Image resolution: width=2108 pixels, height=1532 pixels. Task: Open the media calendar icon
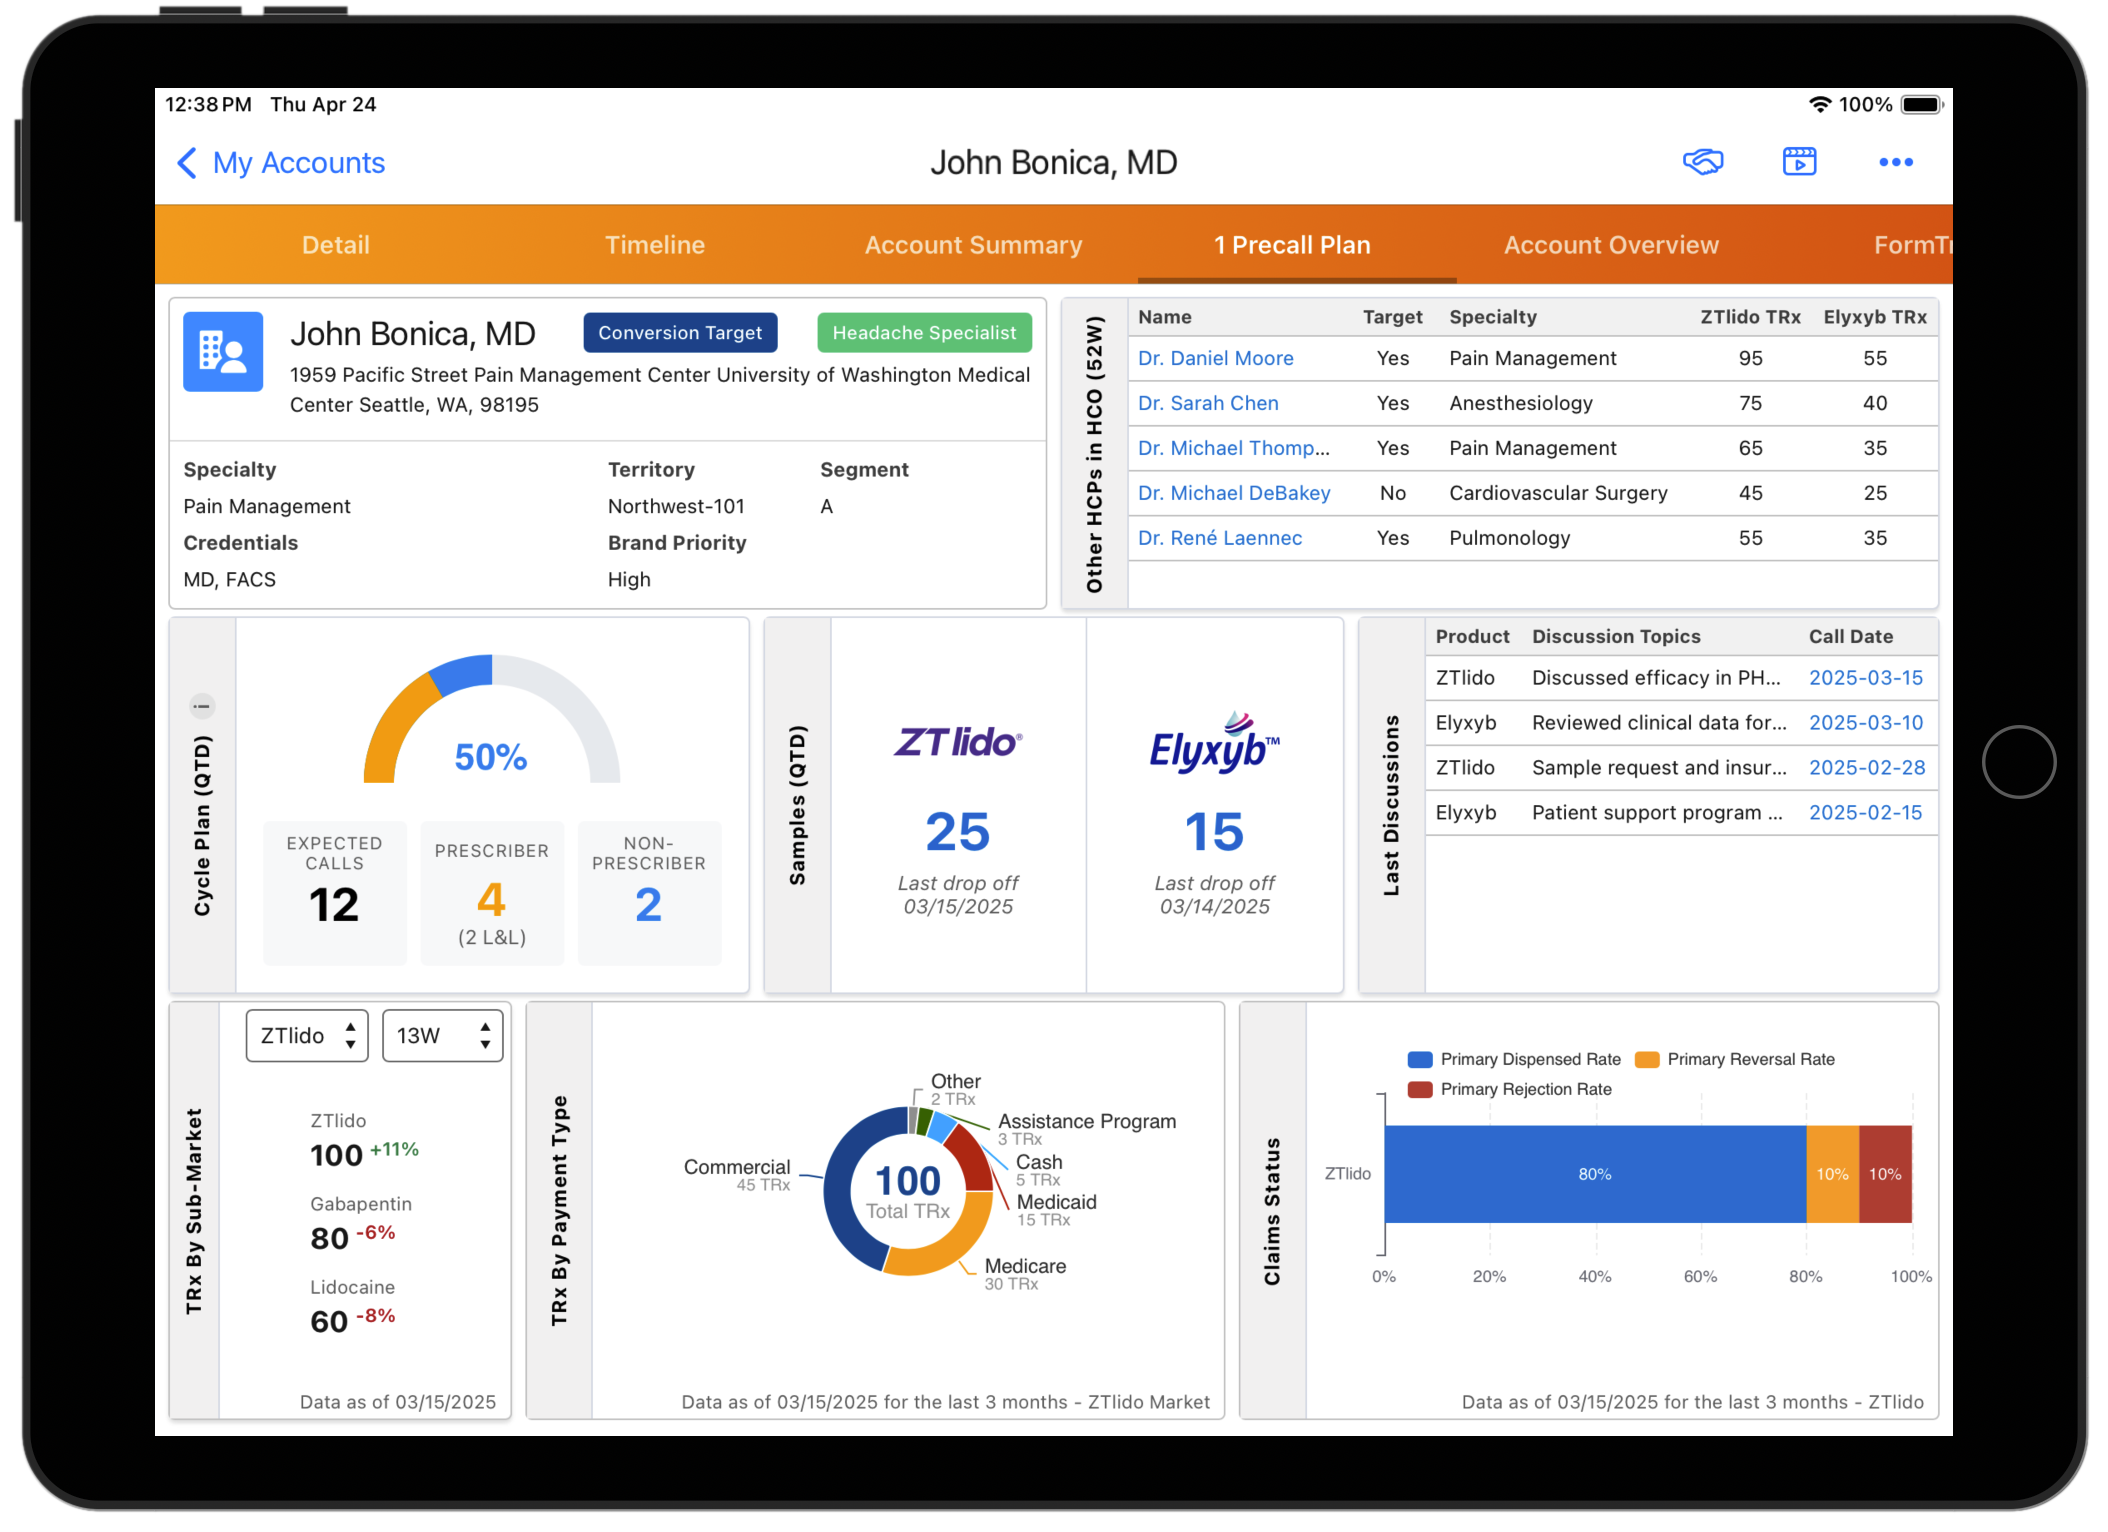tap(1799, 162)
